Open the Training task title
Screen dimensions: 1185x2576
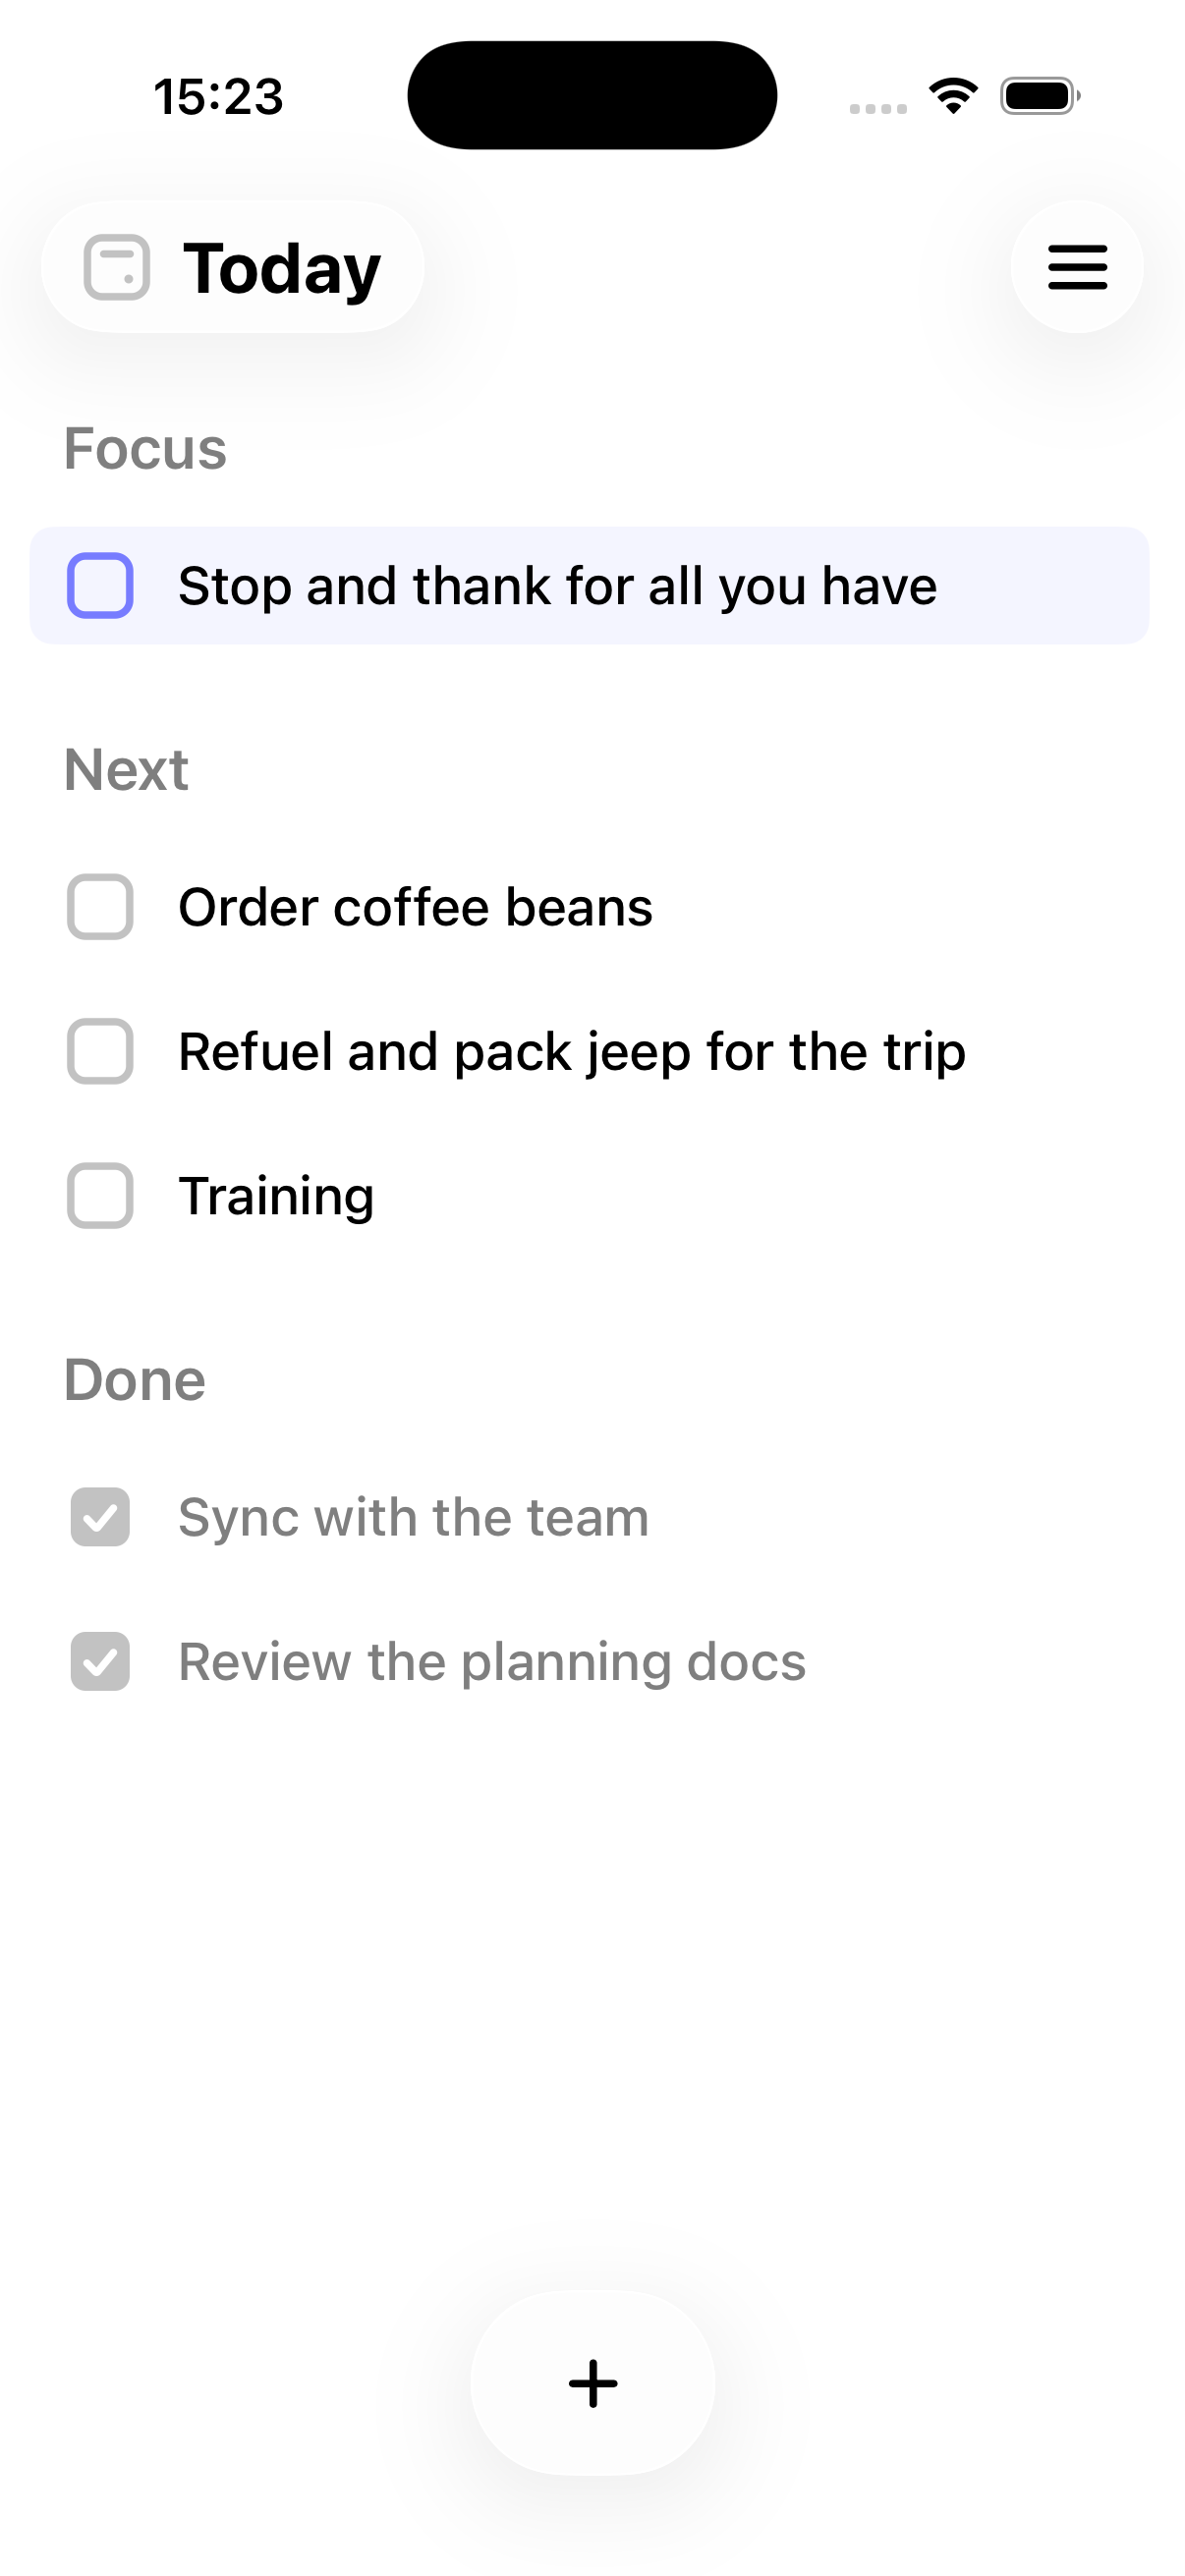(x=276, y=1195)
